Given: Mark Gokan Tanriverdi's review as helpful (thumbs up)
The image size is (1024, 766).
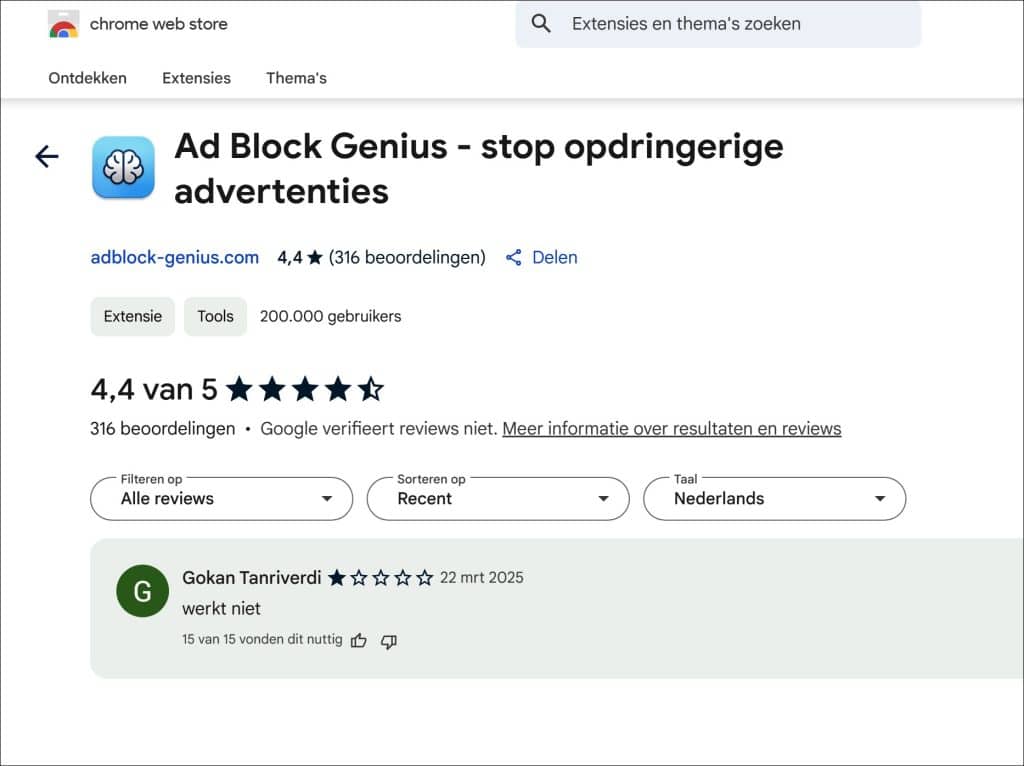Looking at the screenshot, I should coord(359,641).
